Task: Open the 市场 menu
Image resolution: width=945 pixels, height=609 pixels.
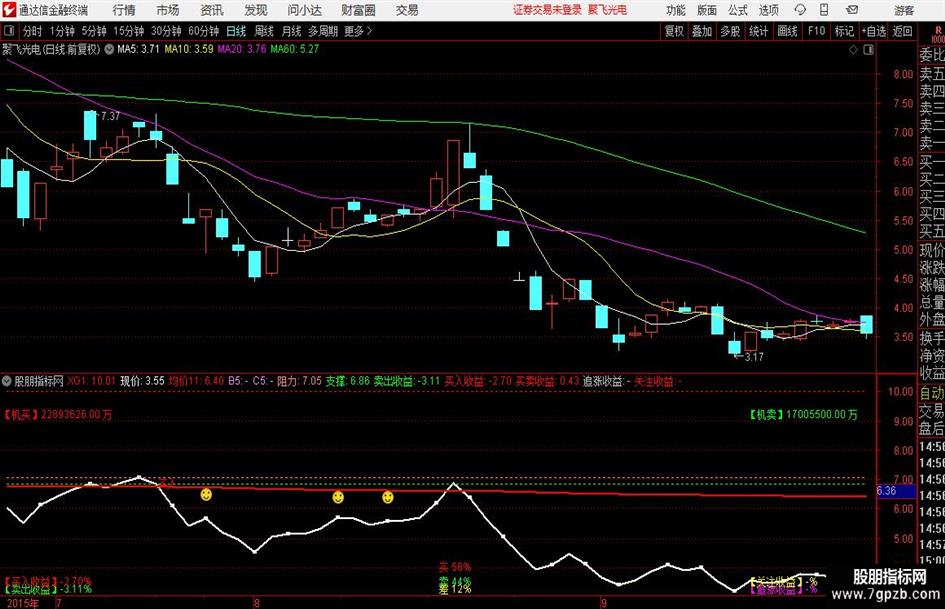Action: pos(168,10)
